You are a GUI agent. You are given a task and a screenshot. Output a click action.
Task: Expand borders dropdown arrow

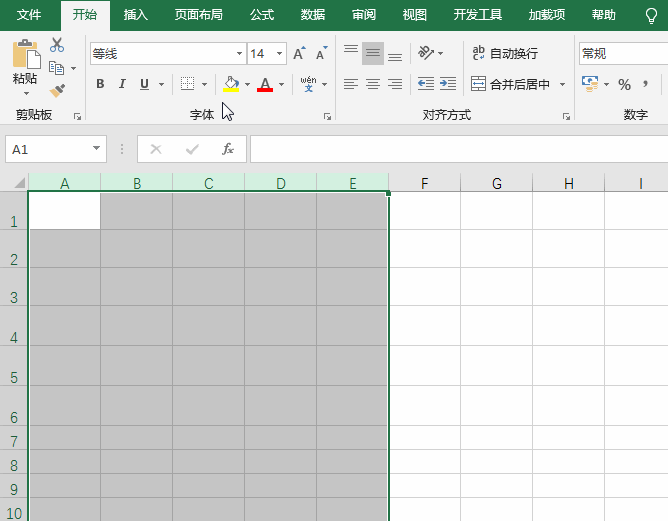pyautogui.click(x=204, y=84)
